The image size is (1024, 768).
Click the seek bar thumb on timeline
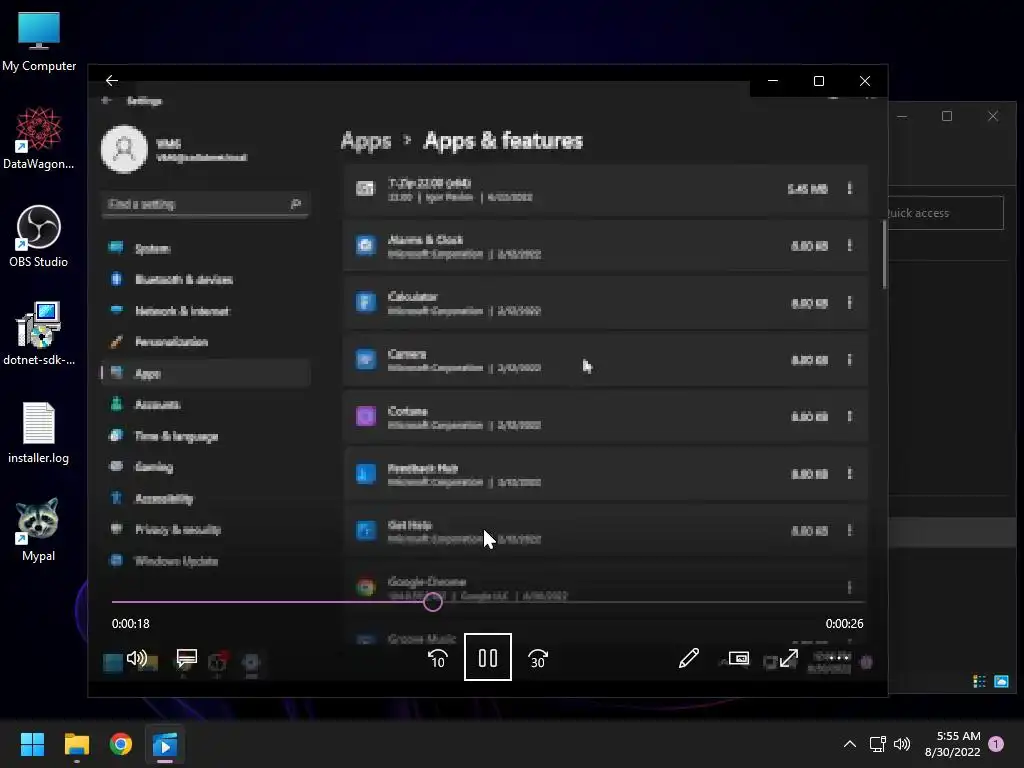pos(432,601)
